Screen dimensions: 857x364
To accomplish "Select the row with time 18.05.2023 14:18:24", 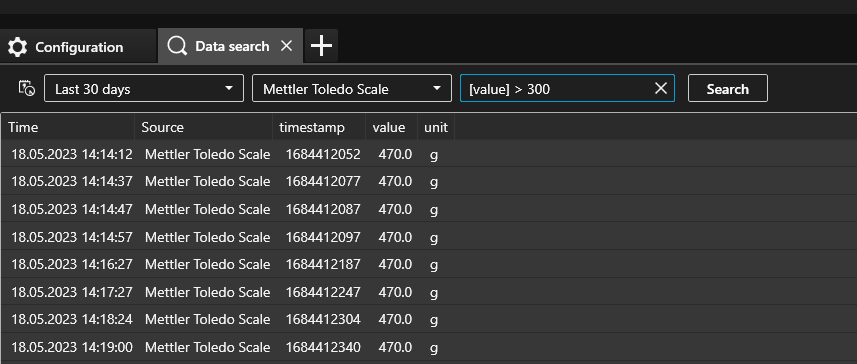I will click(429, 319).
